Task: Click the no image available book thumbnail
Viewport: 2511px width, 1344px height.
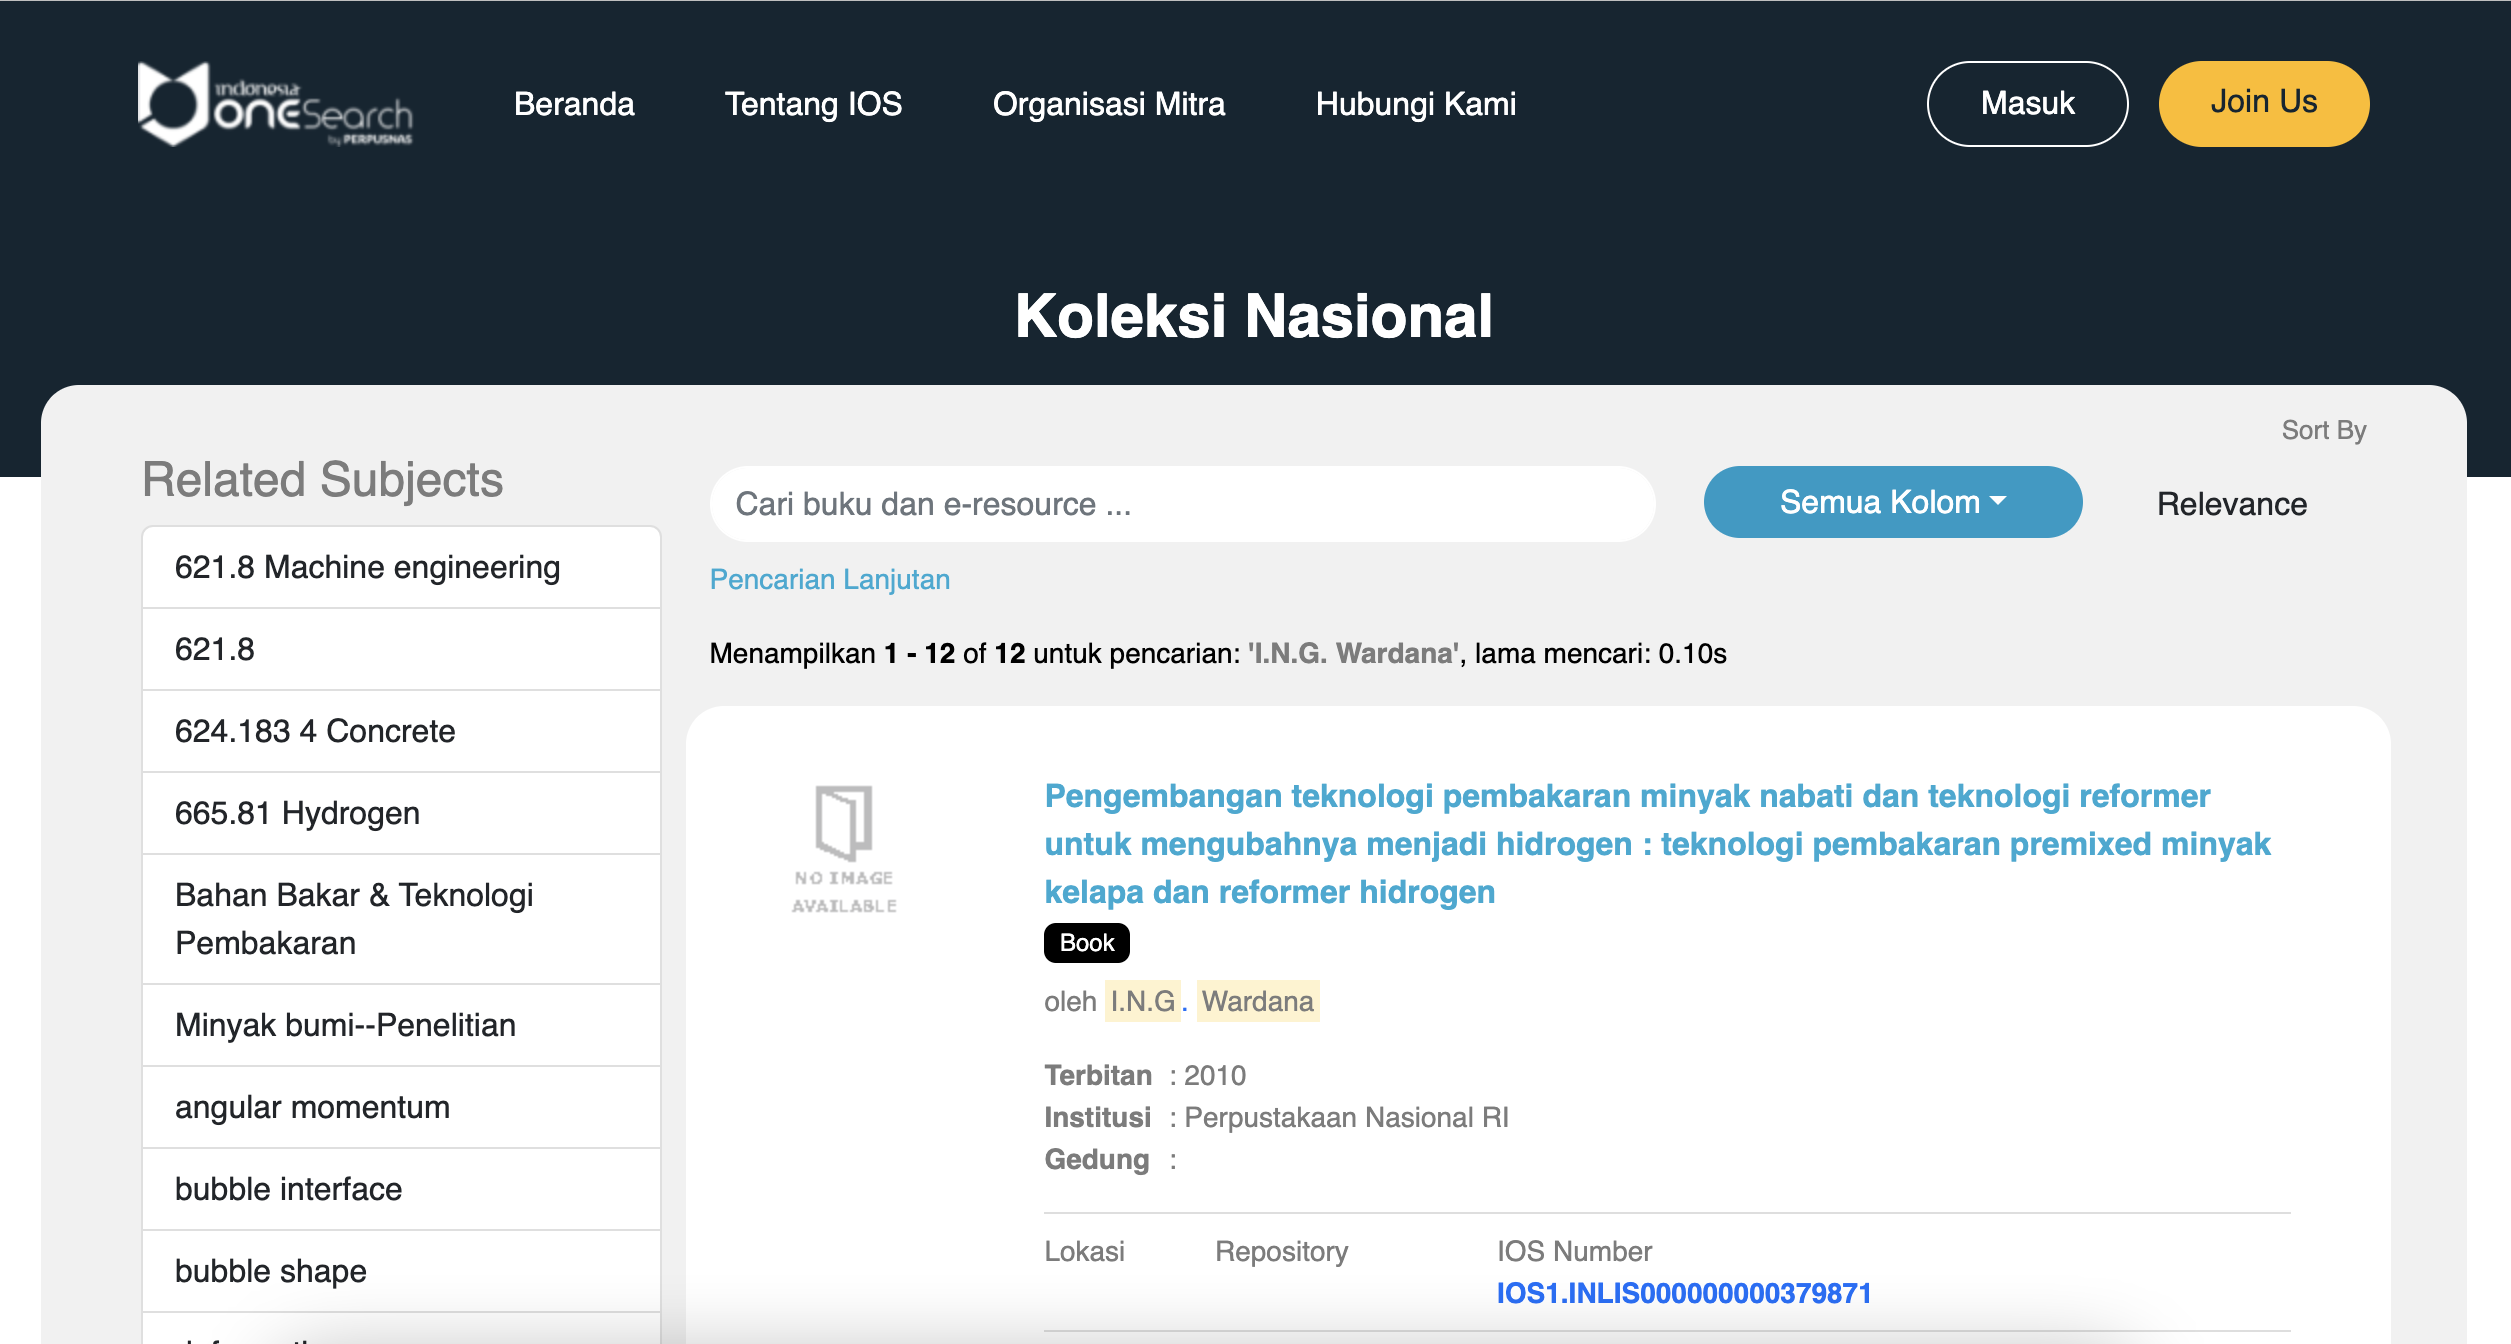Action: 844,848
